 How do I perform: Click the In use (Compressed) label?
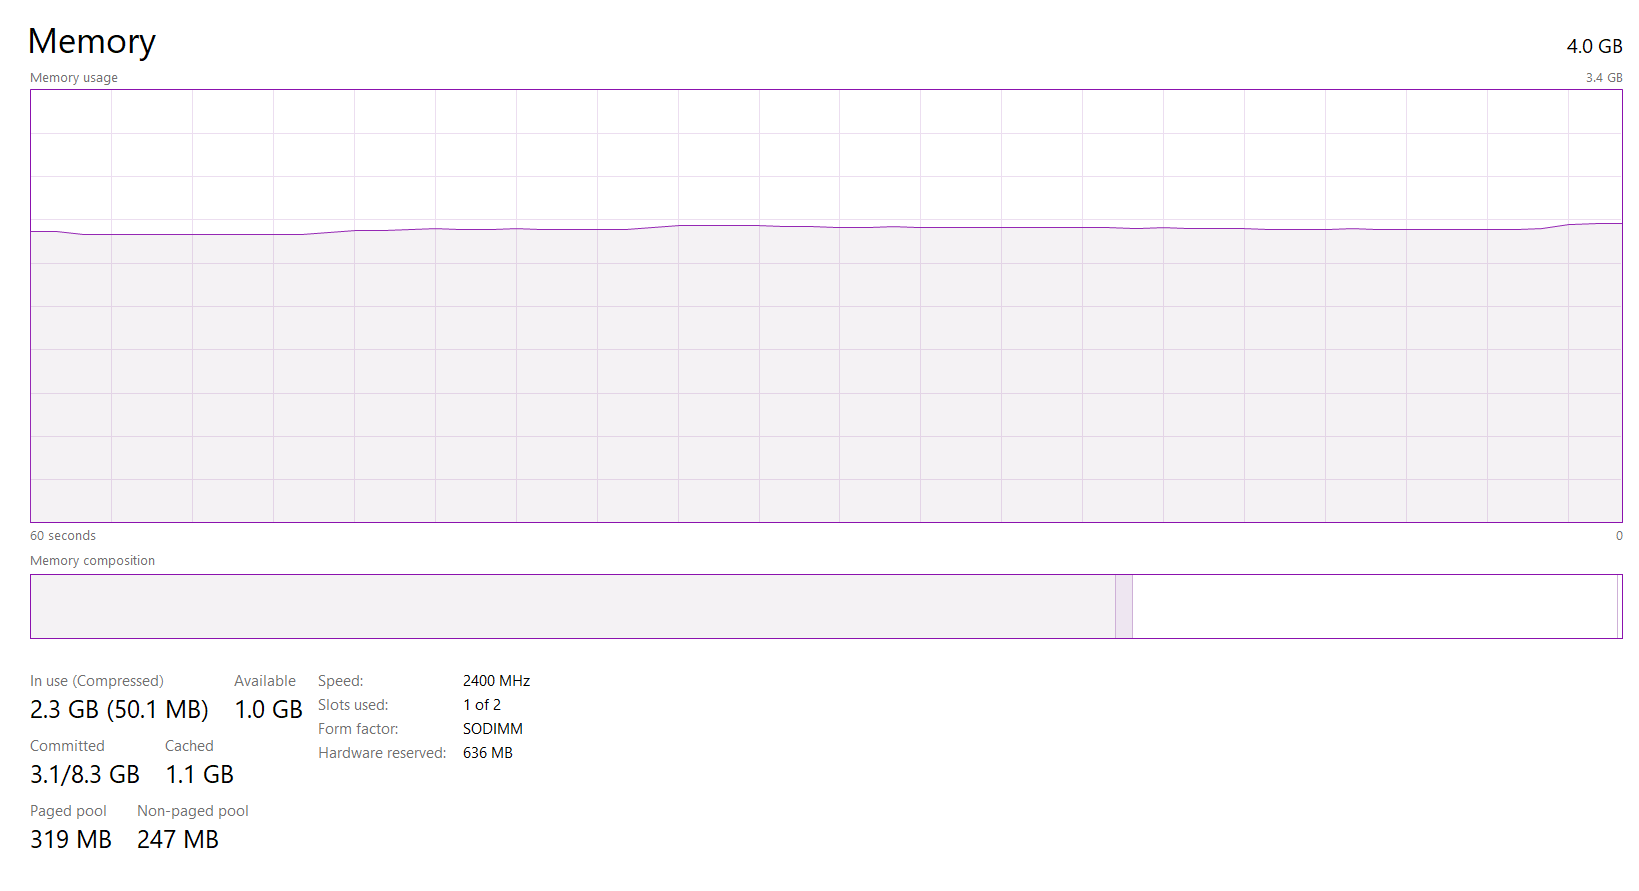[97, 681]
